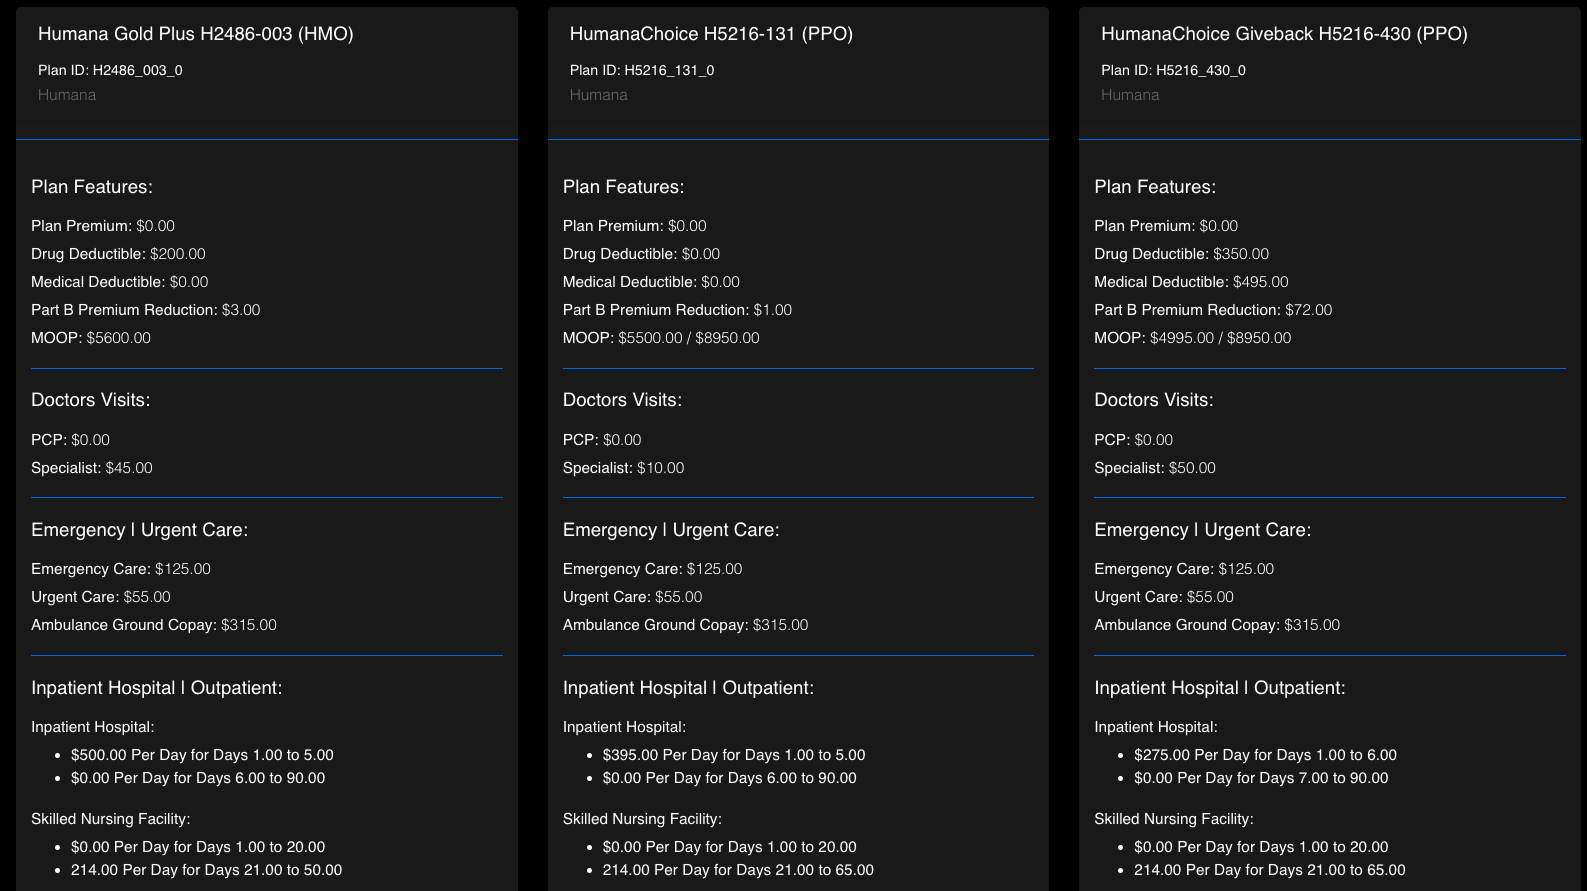Screen dimensions: 1587x891
Task: Select the MOOP $4995.00 / $8950.00 line
Action: pyautogui.click(x=1192, y=338)
